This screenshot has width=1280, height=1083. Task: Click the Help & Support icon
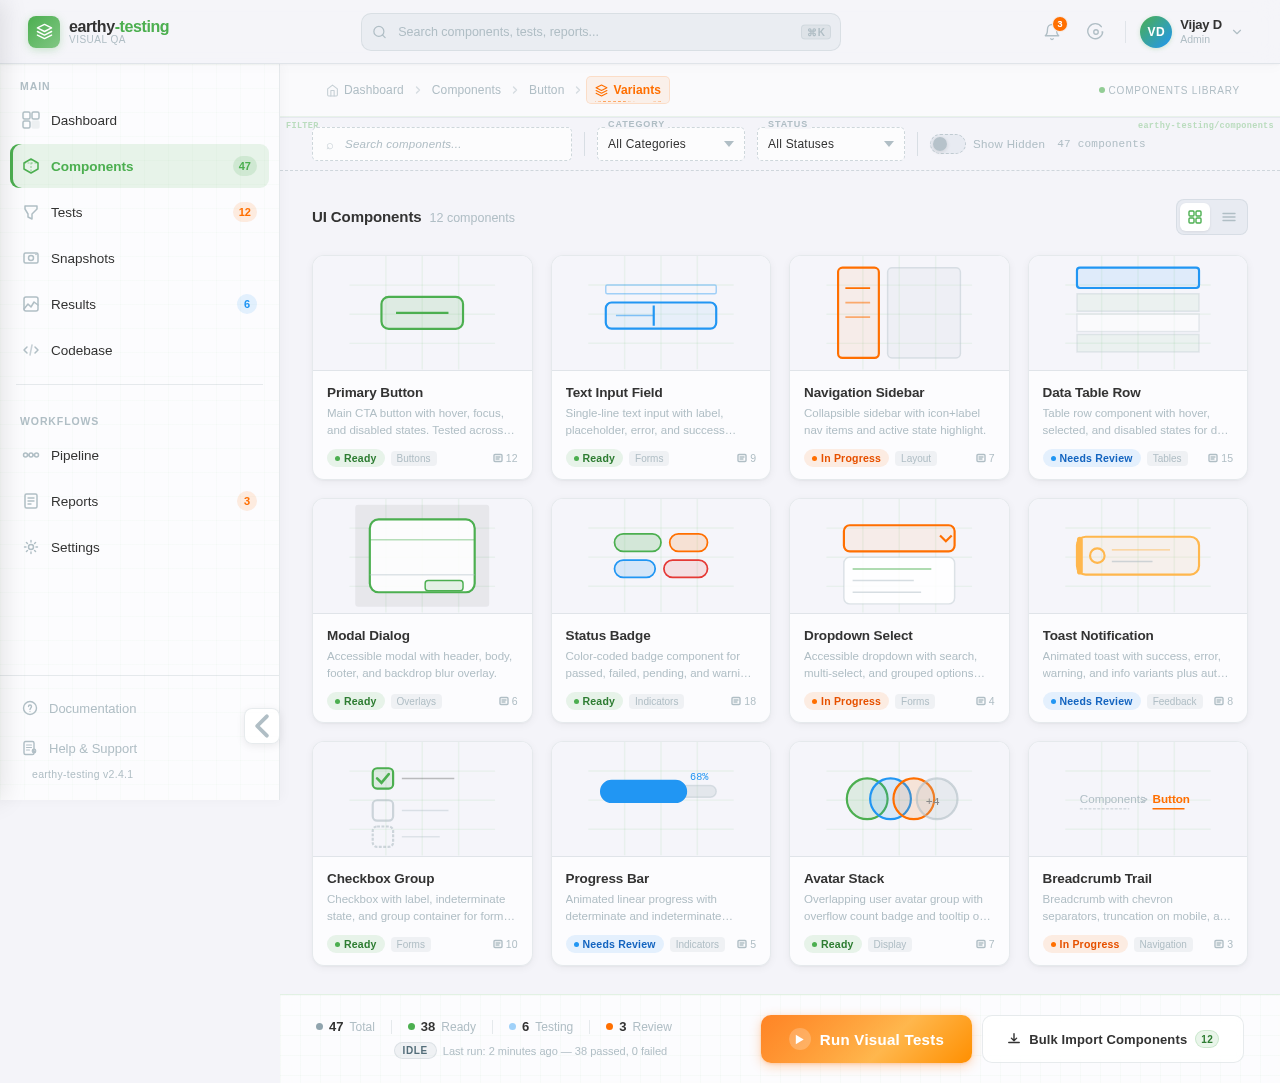coord(30,748)
